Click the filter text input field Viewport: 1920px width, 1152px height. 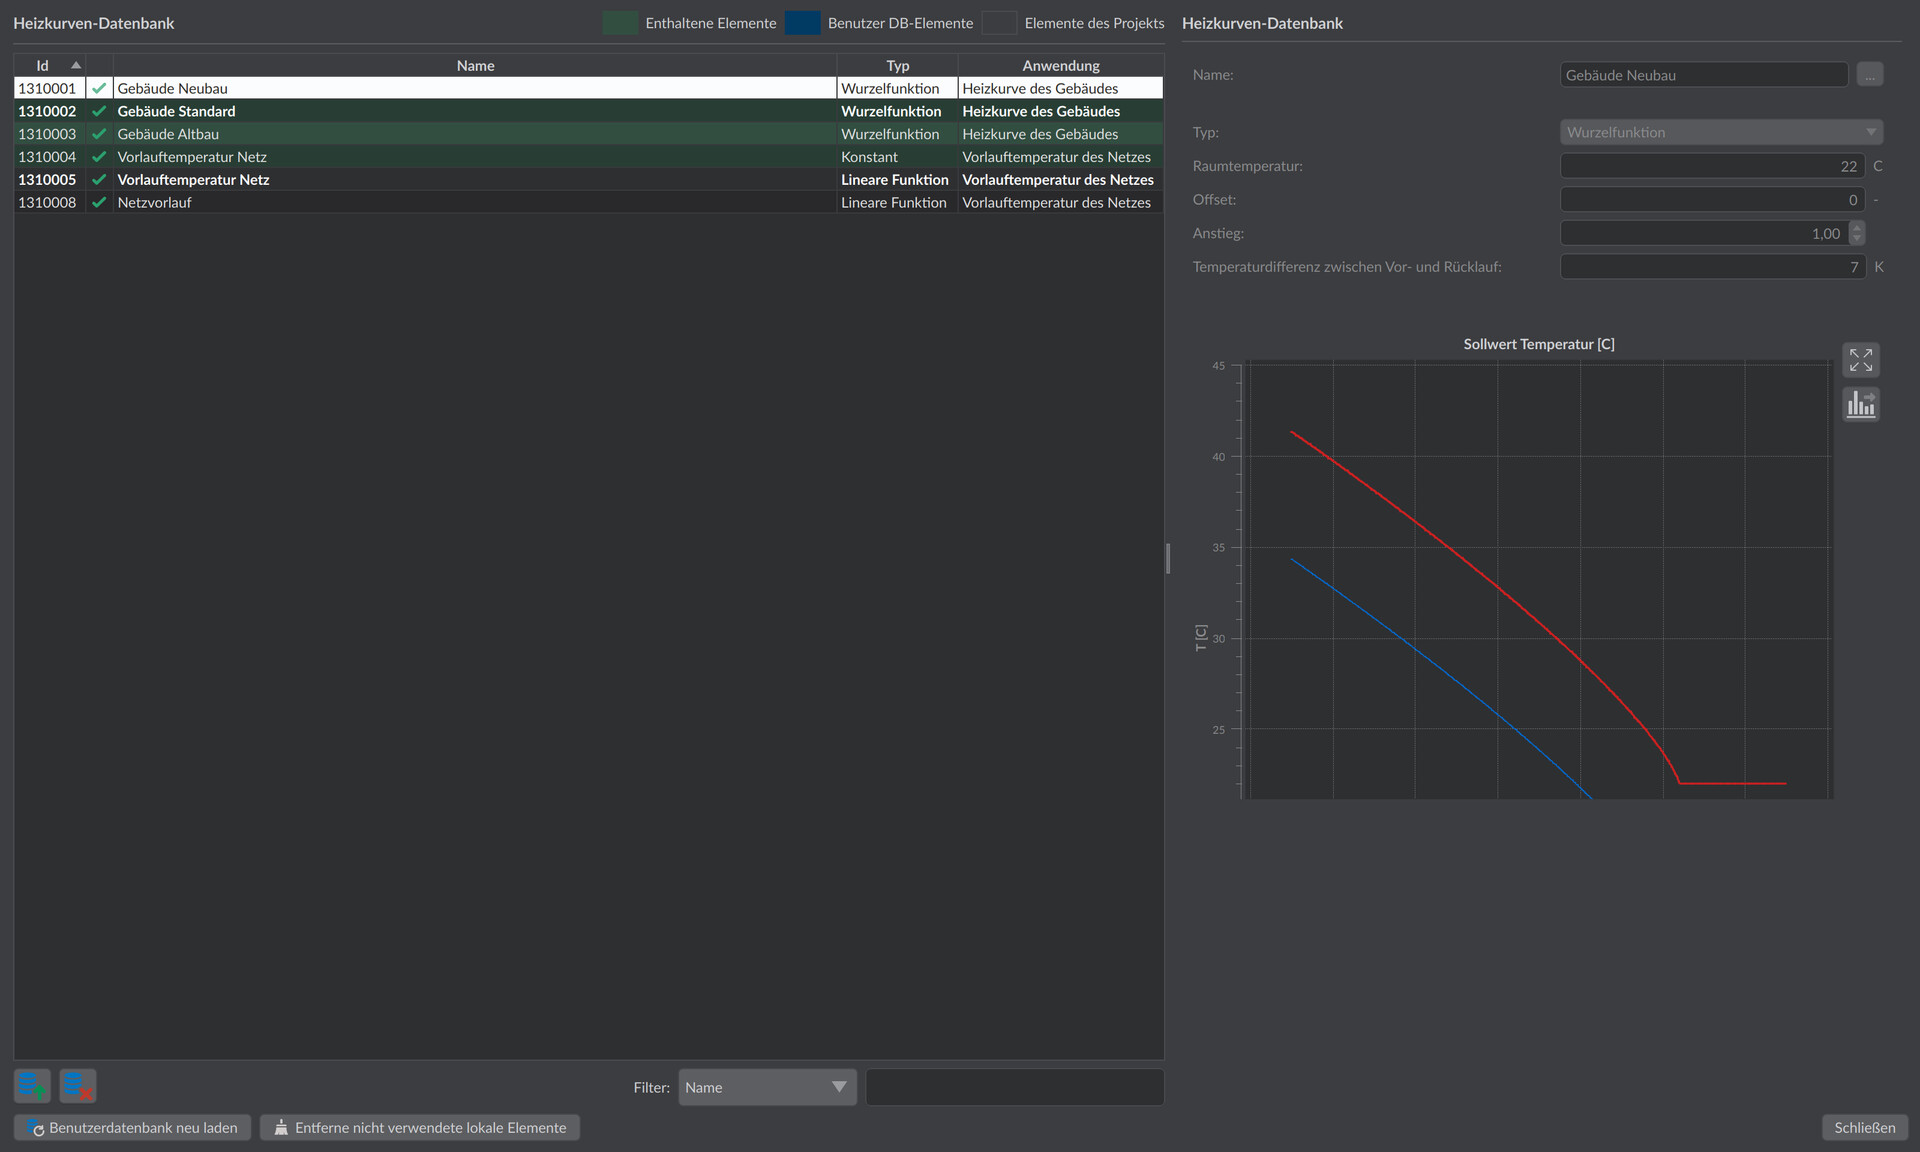1014,1087
